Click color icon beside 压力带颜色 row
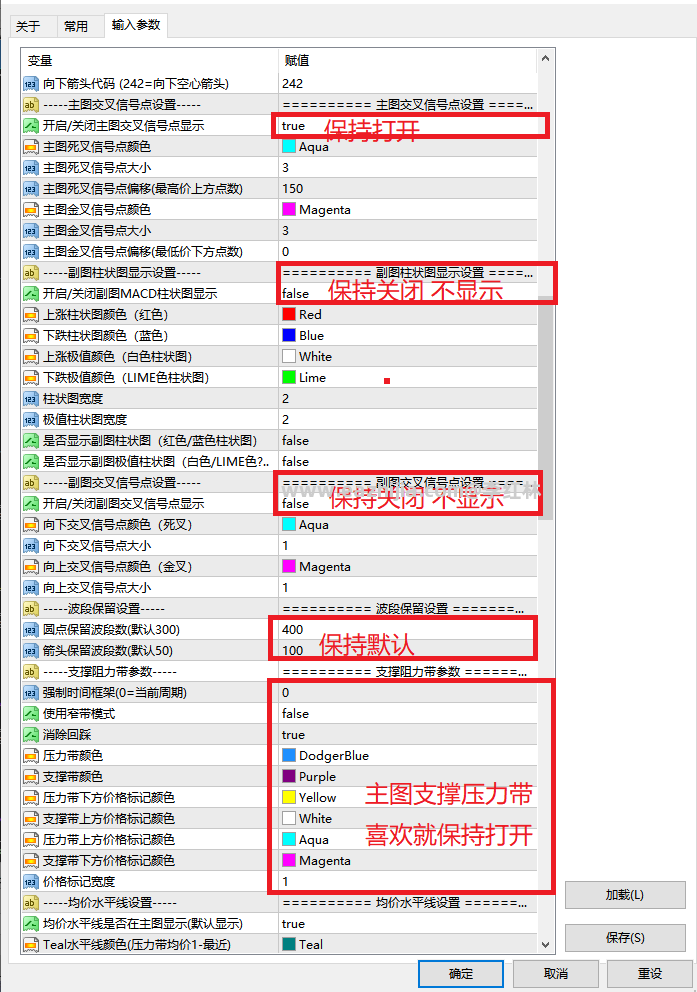Screen dimensions: 697x992 pyautogui.click(x=30, y=755)
